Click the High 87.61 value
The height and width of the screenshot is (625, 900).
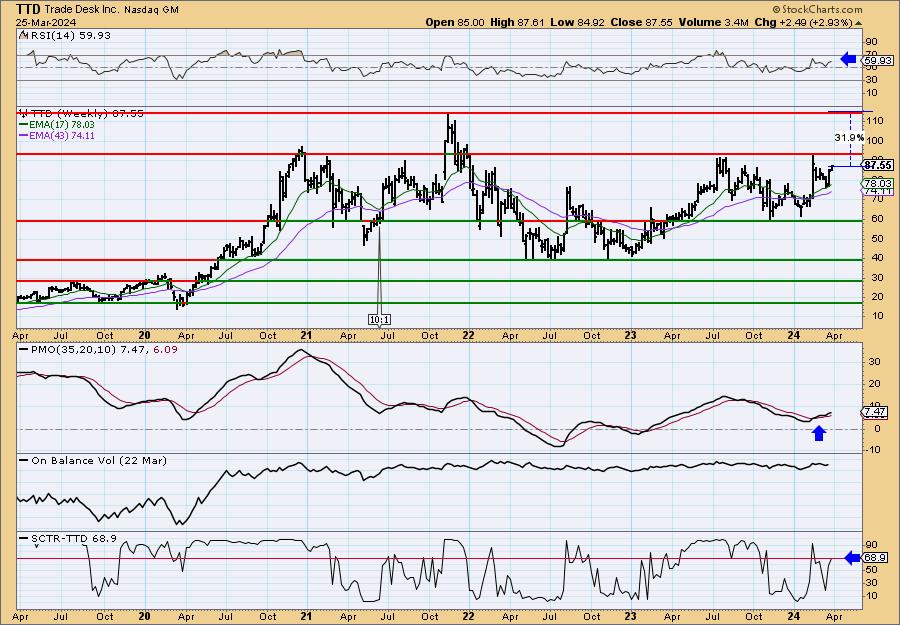click(516, 22)
